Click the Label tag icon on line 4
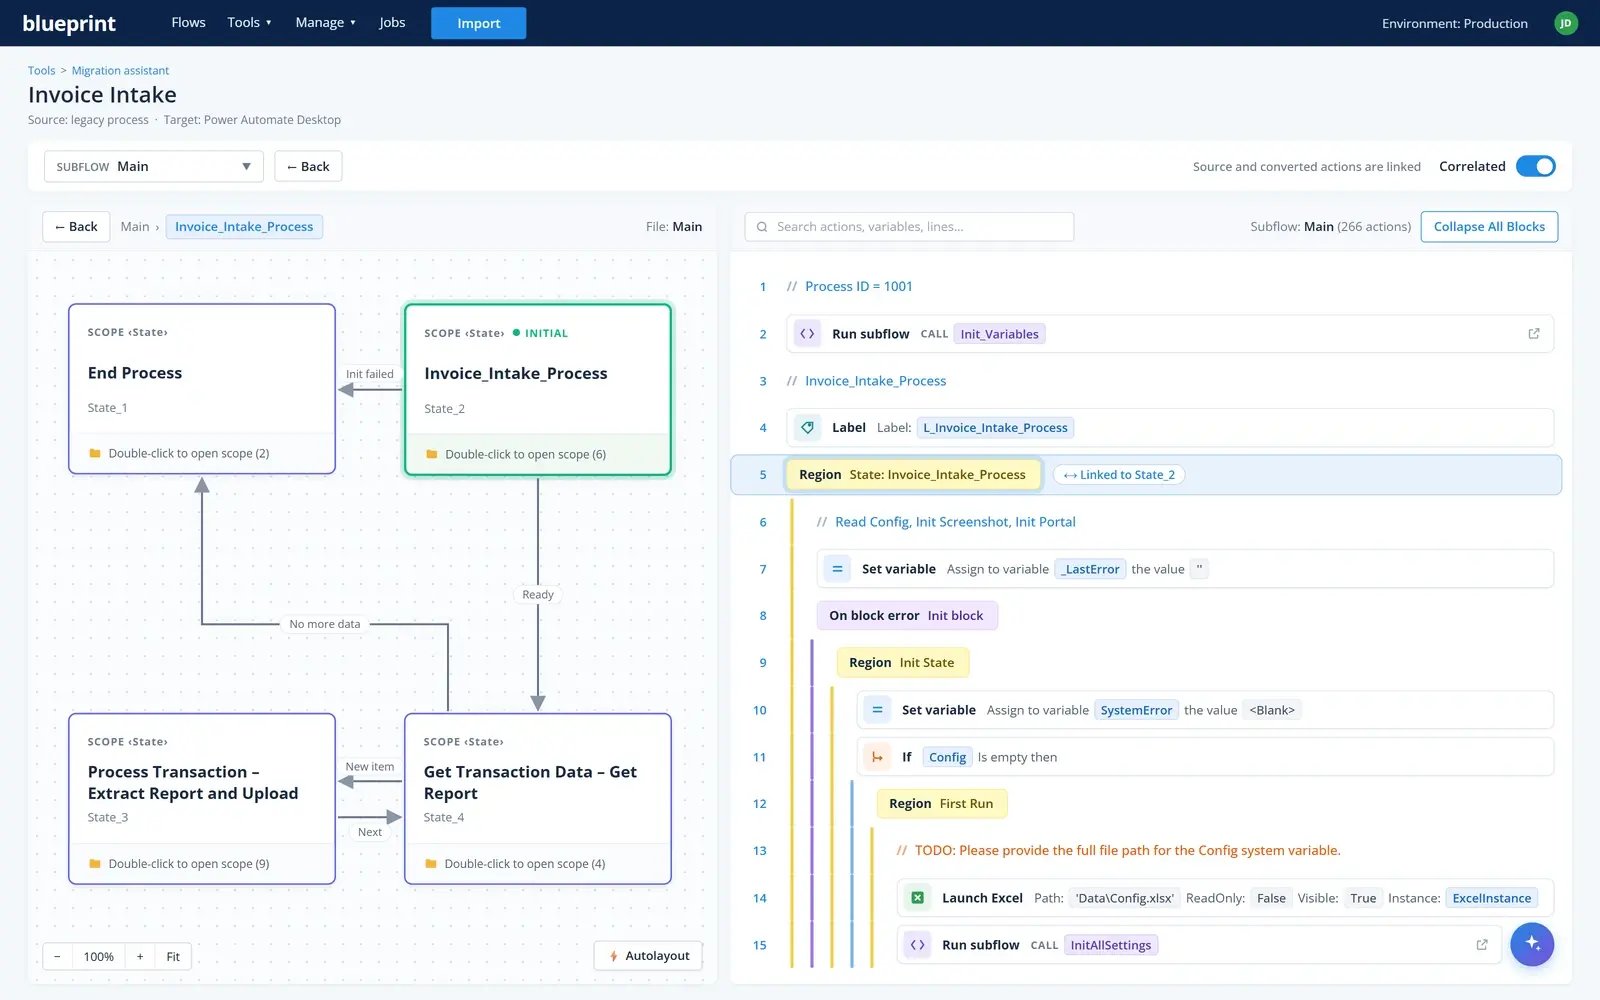 (x=807, y=428)
